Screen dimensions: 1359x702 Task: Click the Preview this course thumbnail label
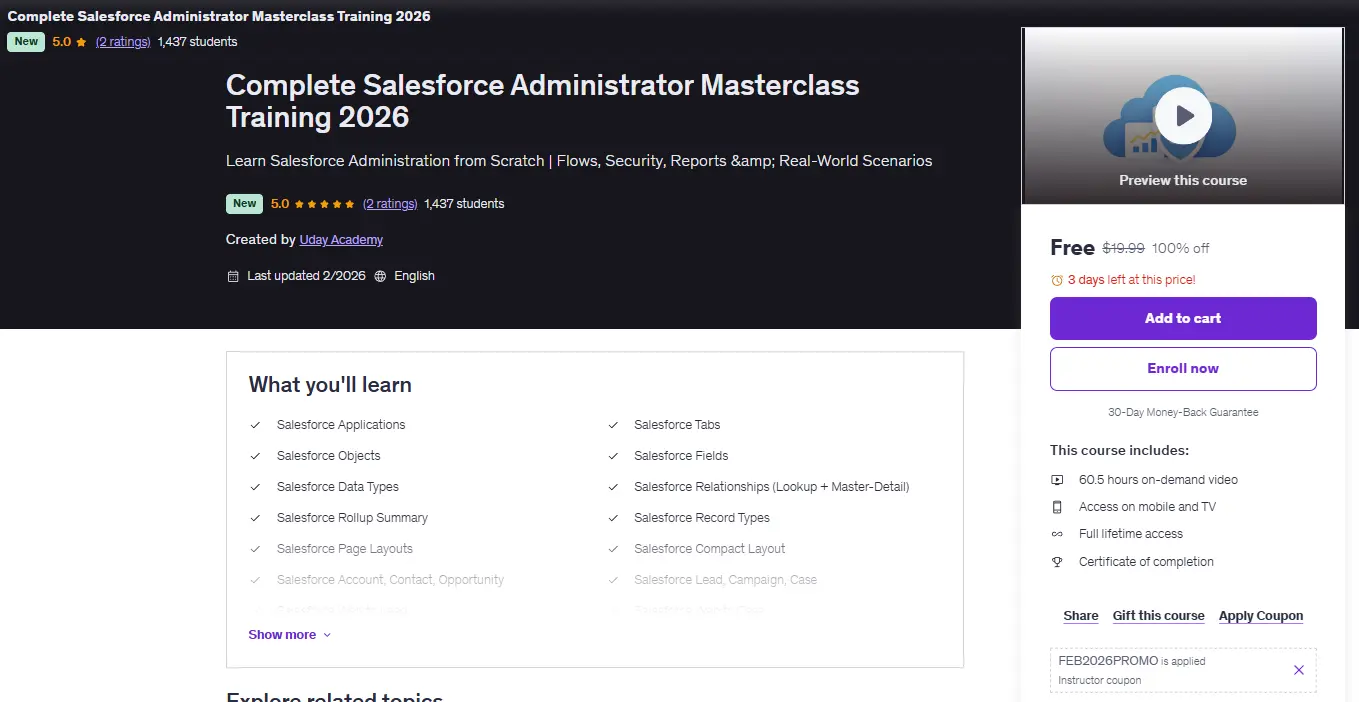point(1183,181)
